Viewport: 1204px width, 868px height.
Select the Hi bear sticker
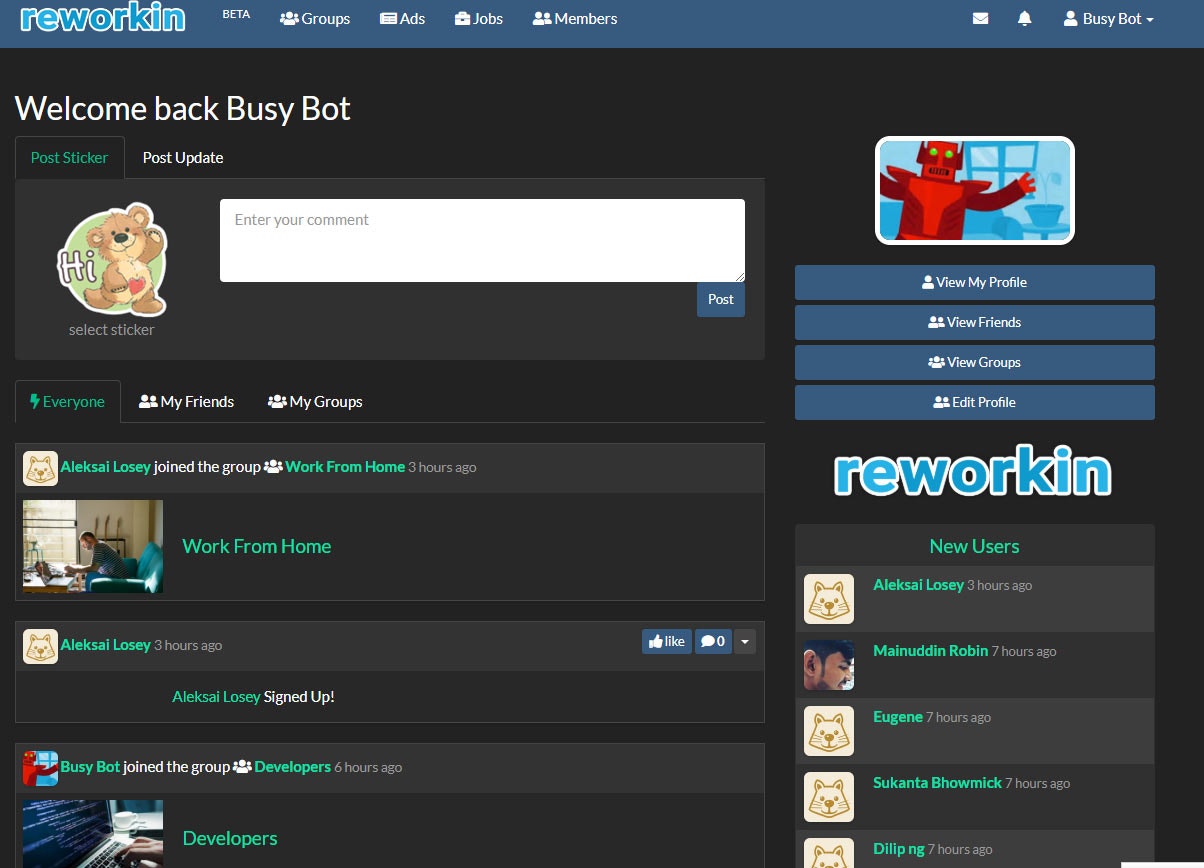click(112, 260)
